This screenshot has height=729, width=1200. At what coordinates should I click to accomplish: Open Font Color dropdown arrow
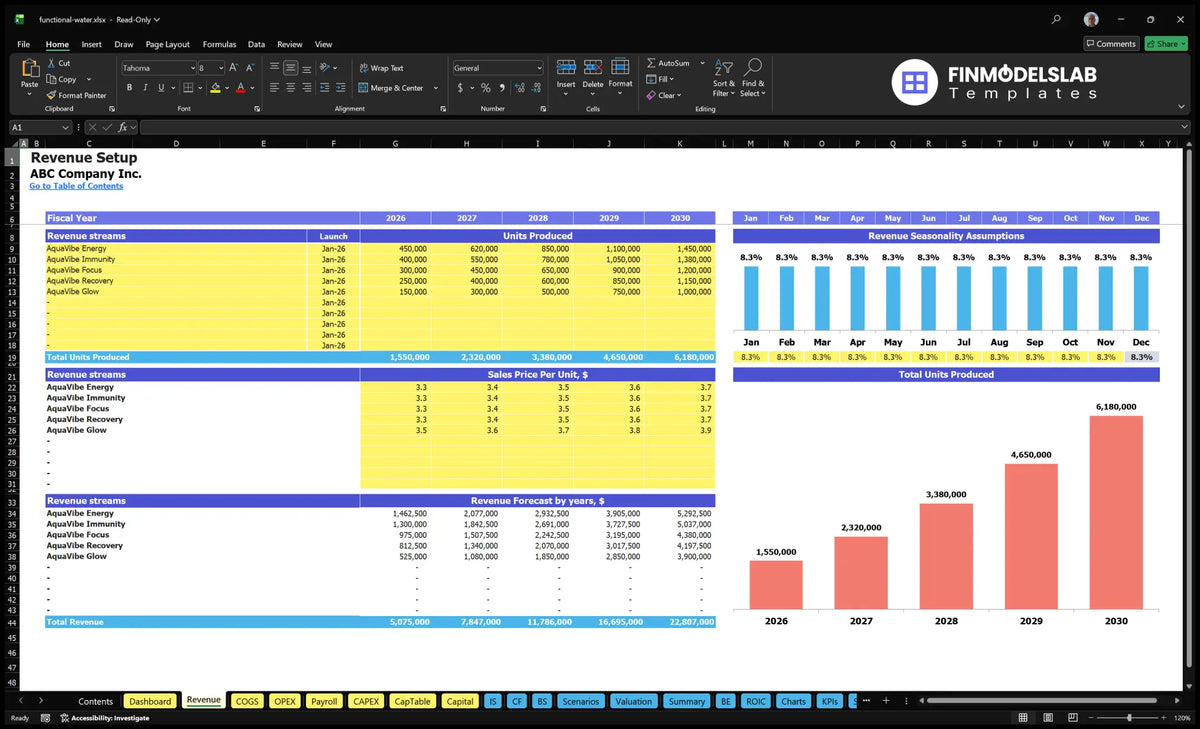pos(252,88)
